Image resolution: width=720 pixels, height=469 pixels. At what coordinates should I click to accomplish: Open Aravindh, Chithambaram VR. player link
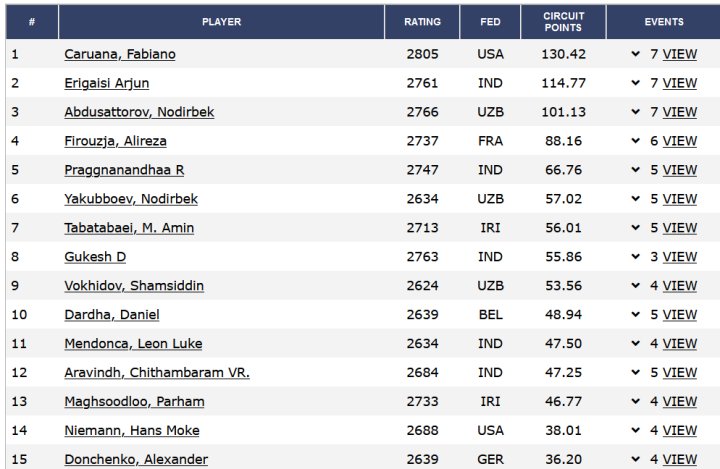click(x=157, y=373)
